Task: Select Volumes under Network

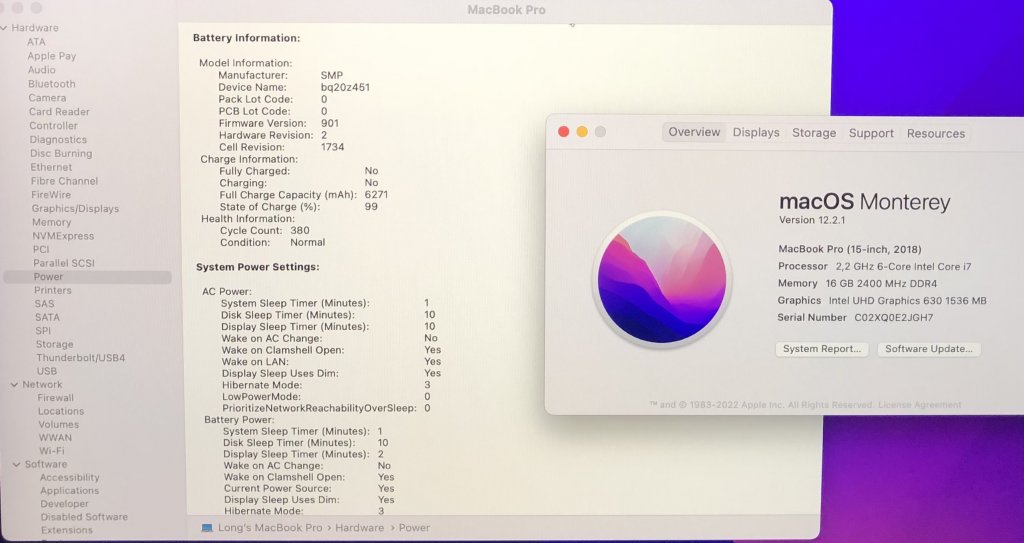Action: tap(58, 425)
